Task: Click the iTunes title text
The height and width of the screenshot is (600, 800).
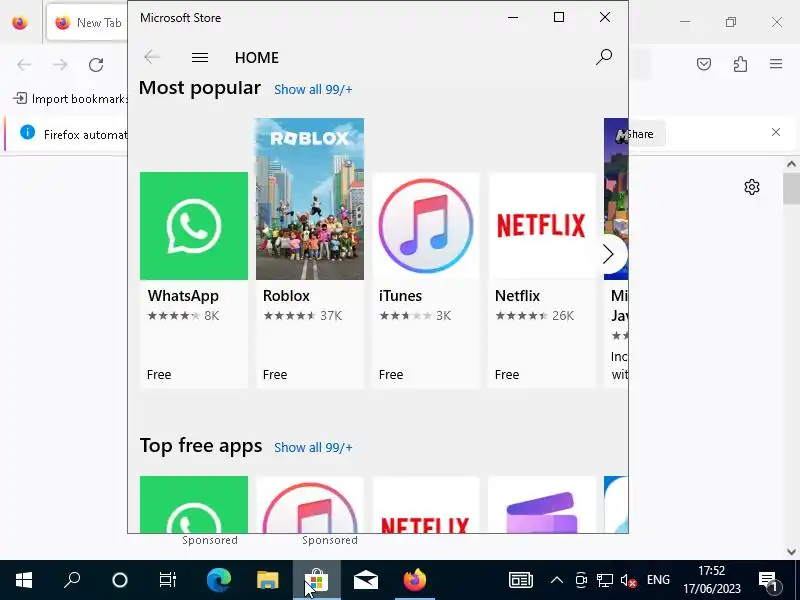Action: 400,296
